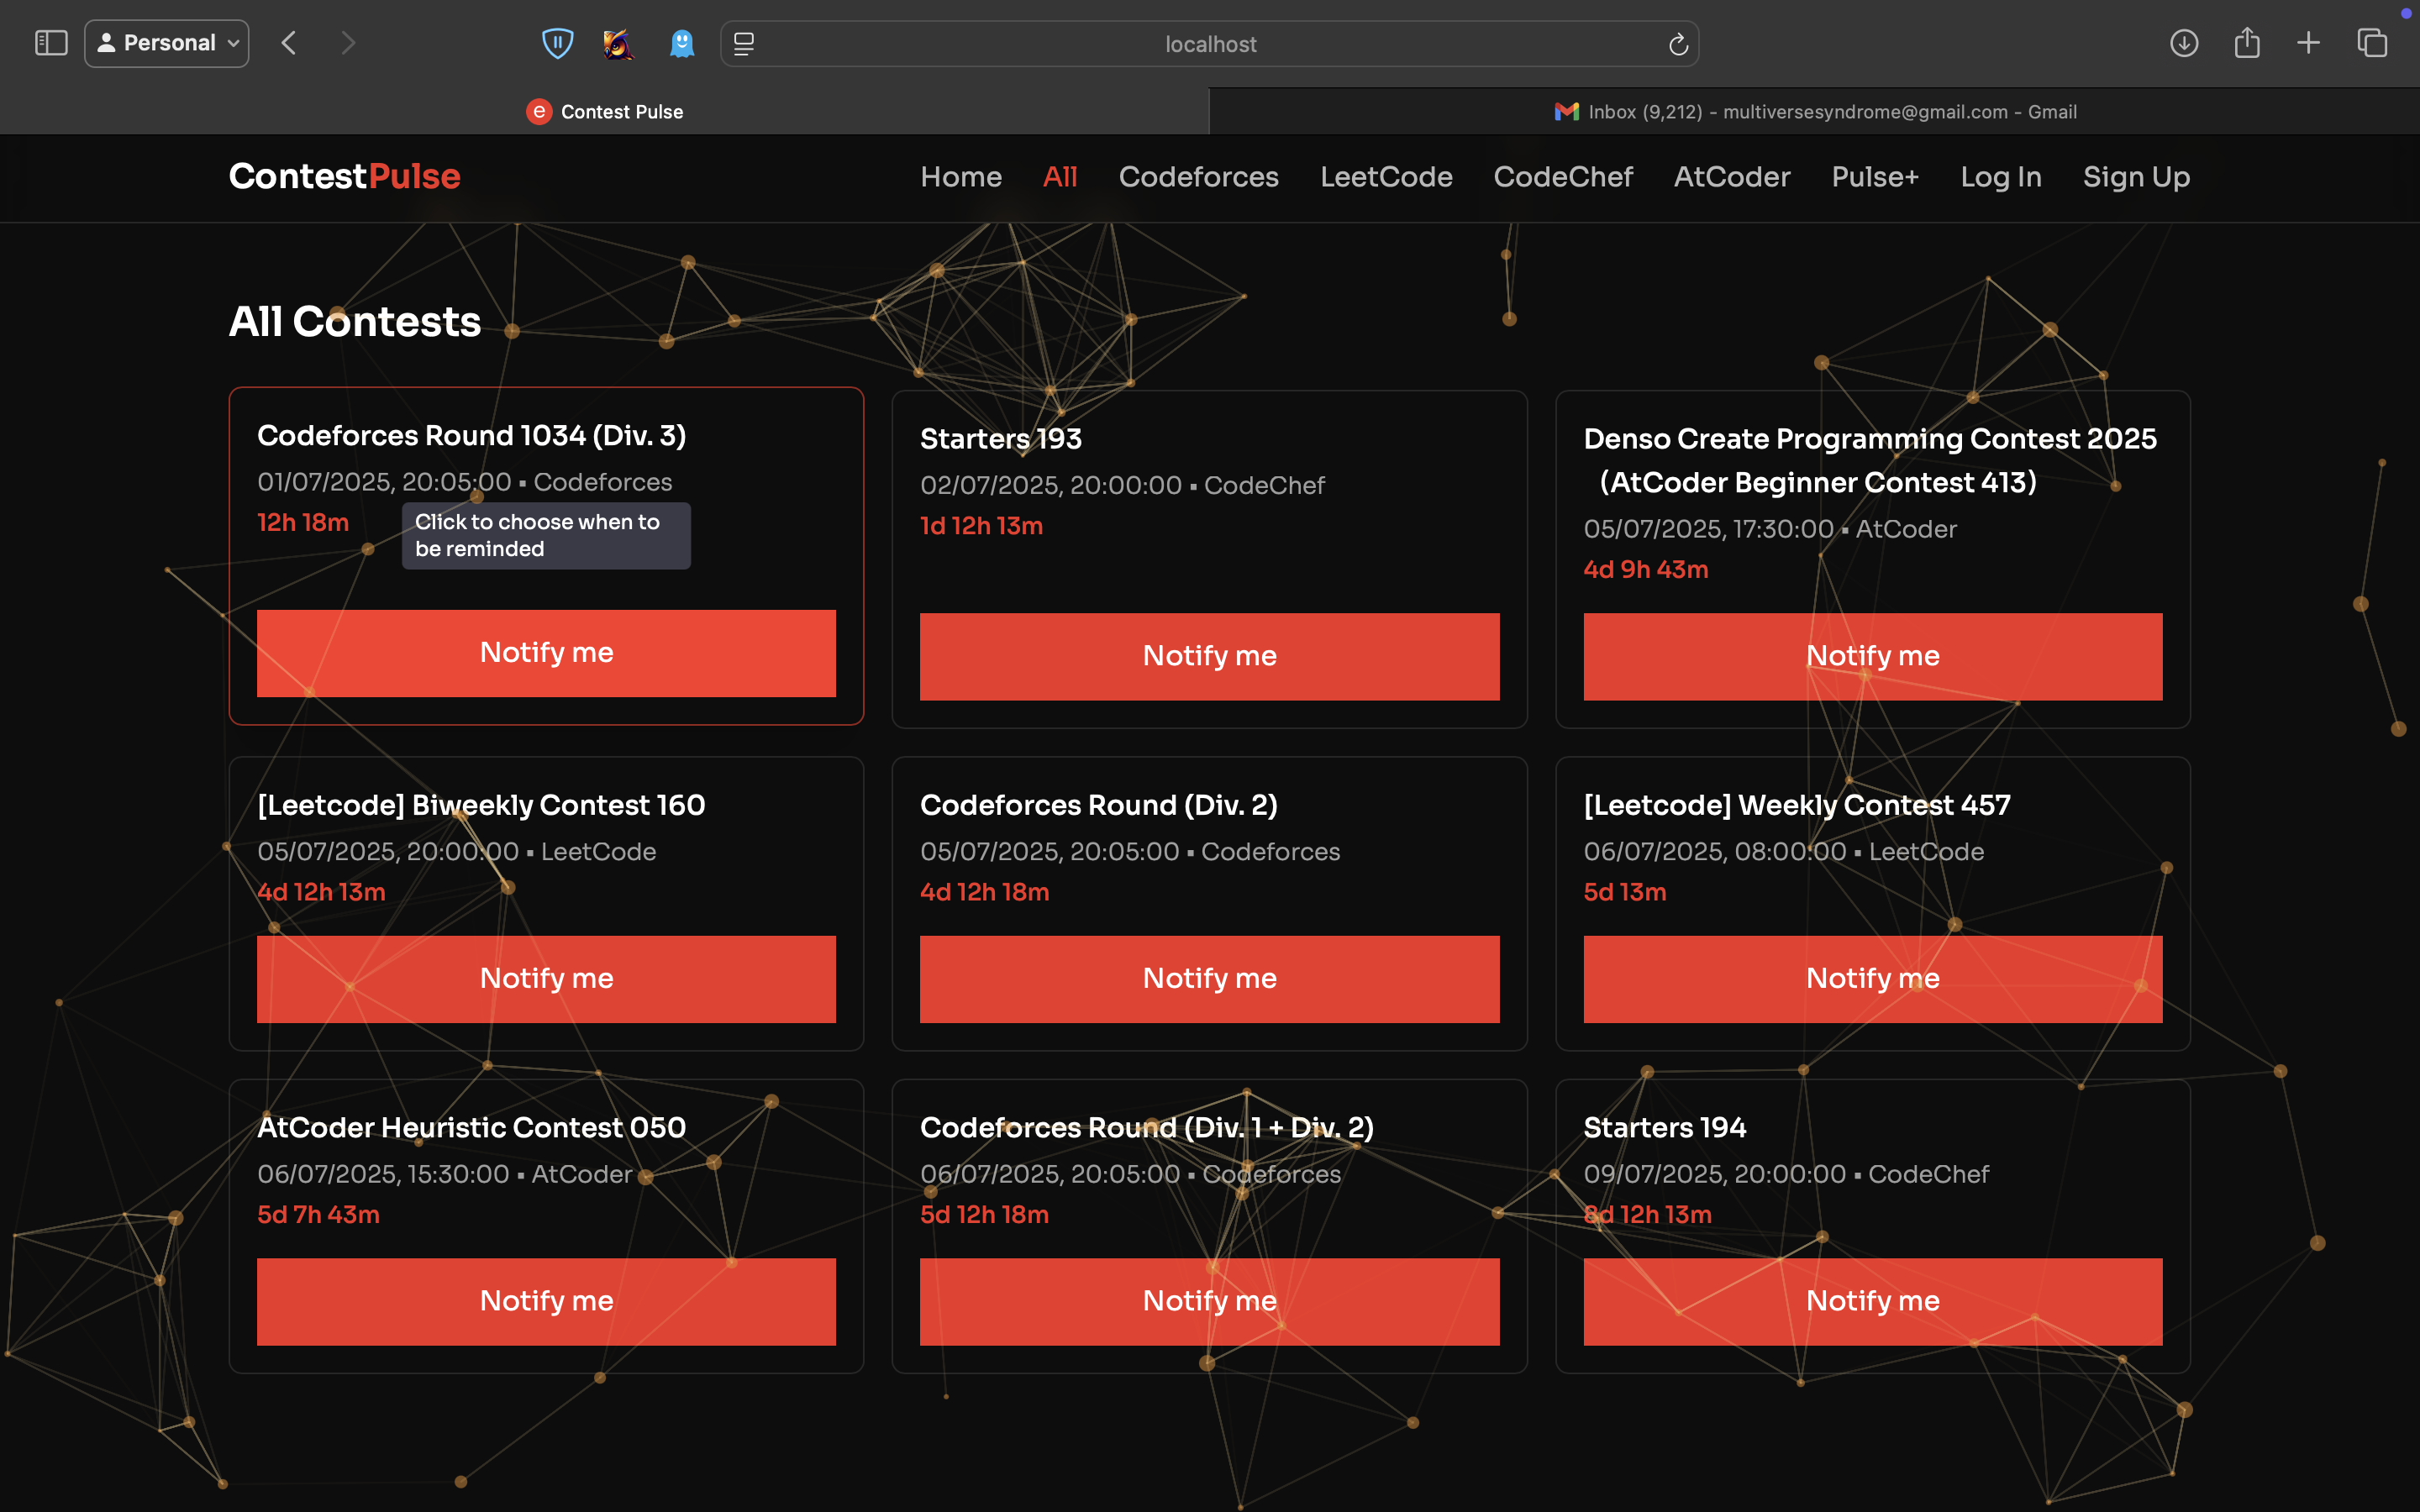This screenshot has width=2420, height=1512.
Task: Go forward with the forward arrow
Action: pos(348,43)
